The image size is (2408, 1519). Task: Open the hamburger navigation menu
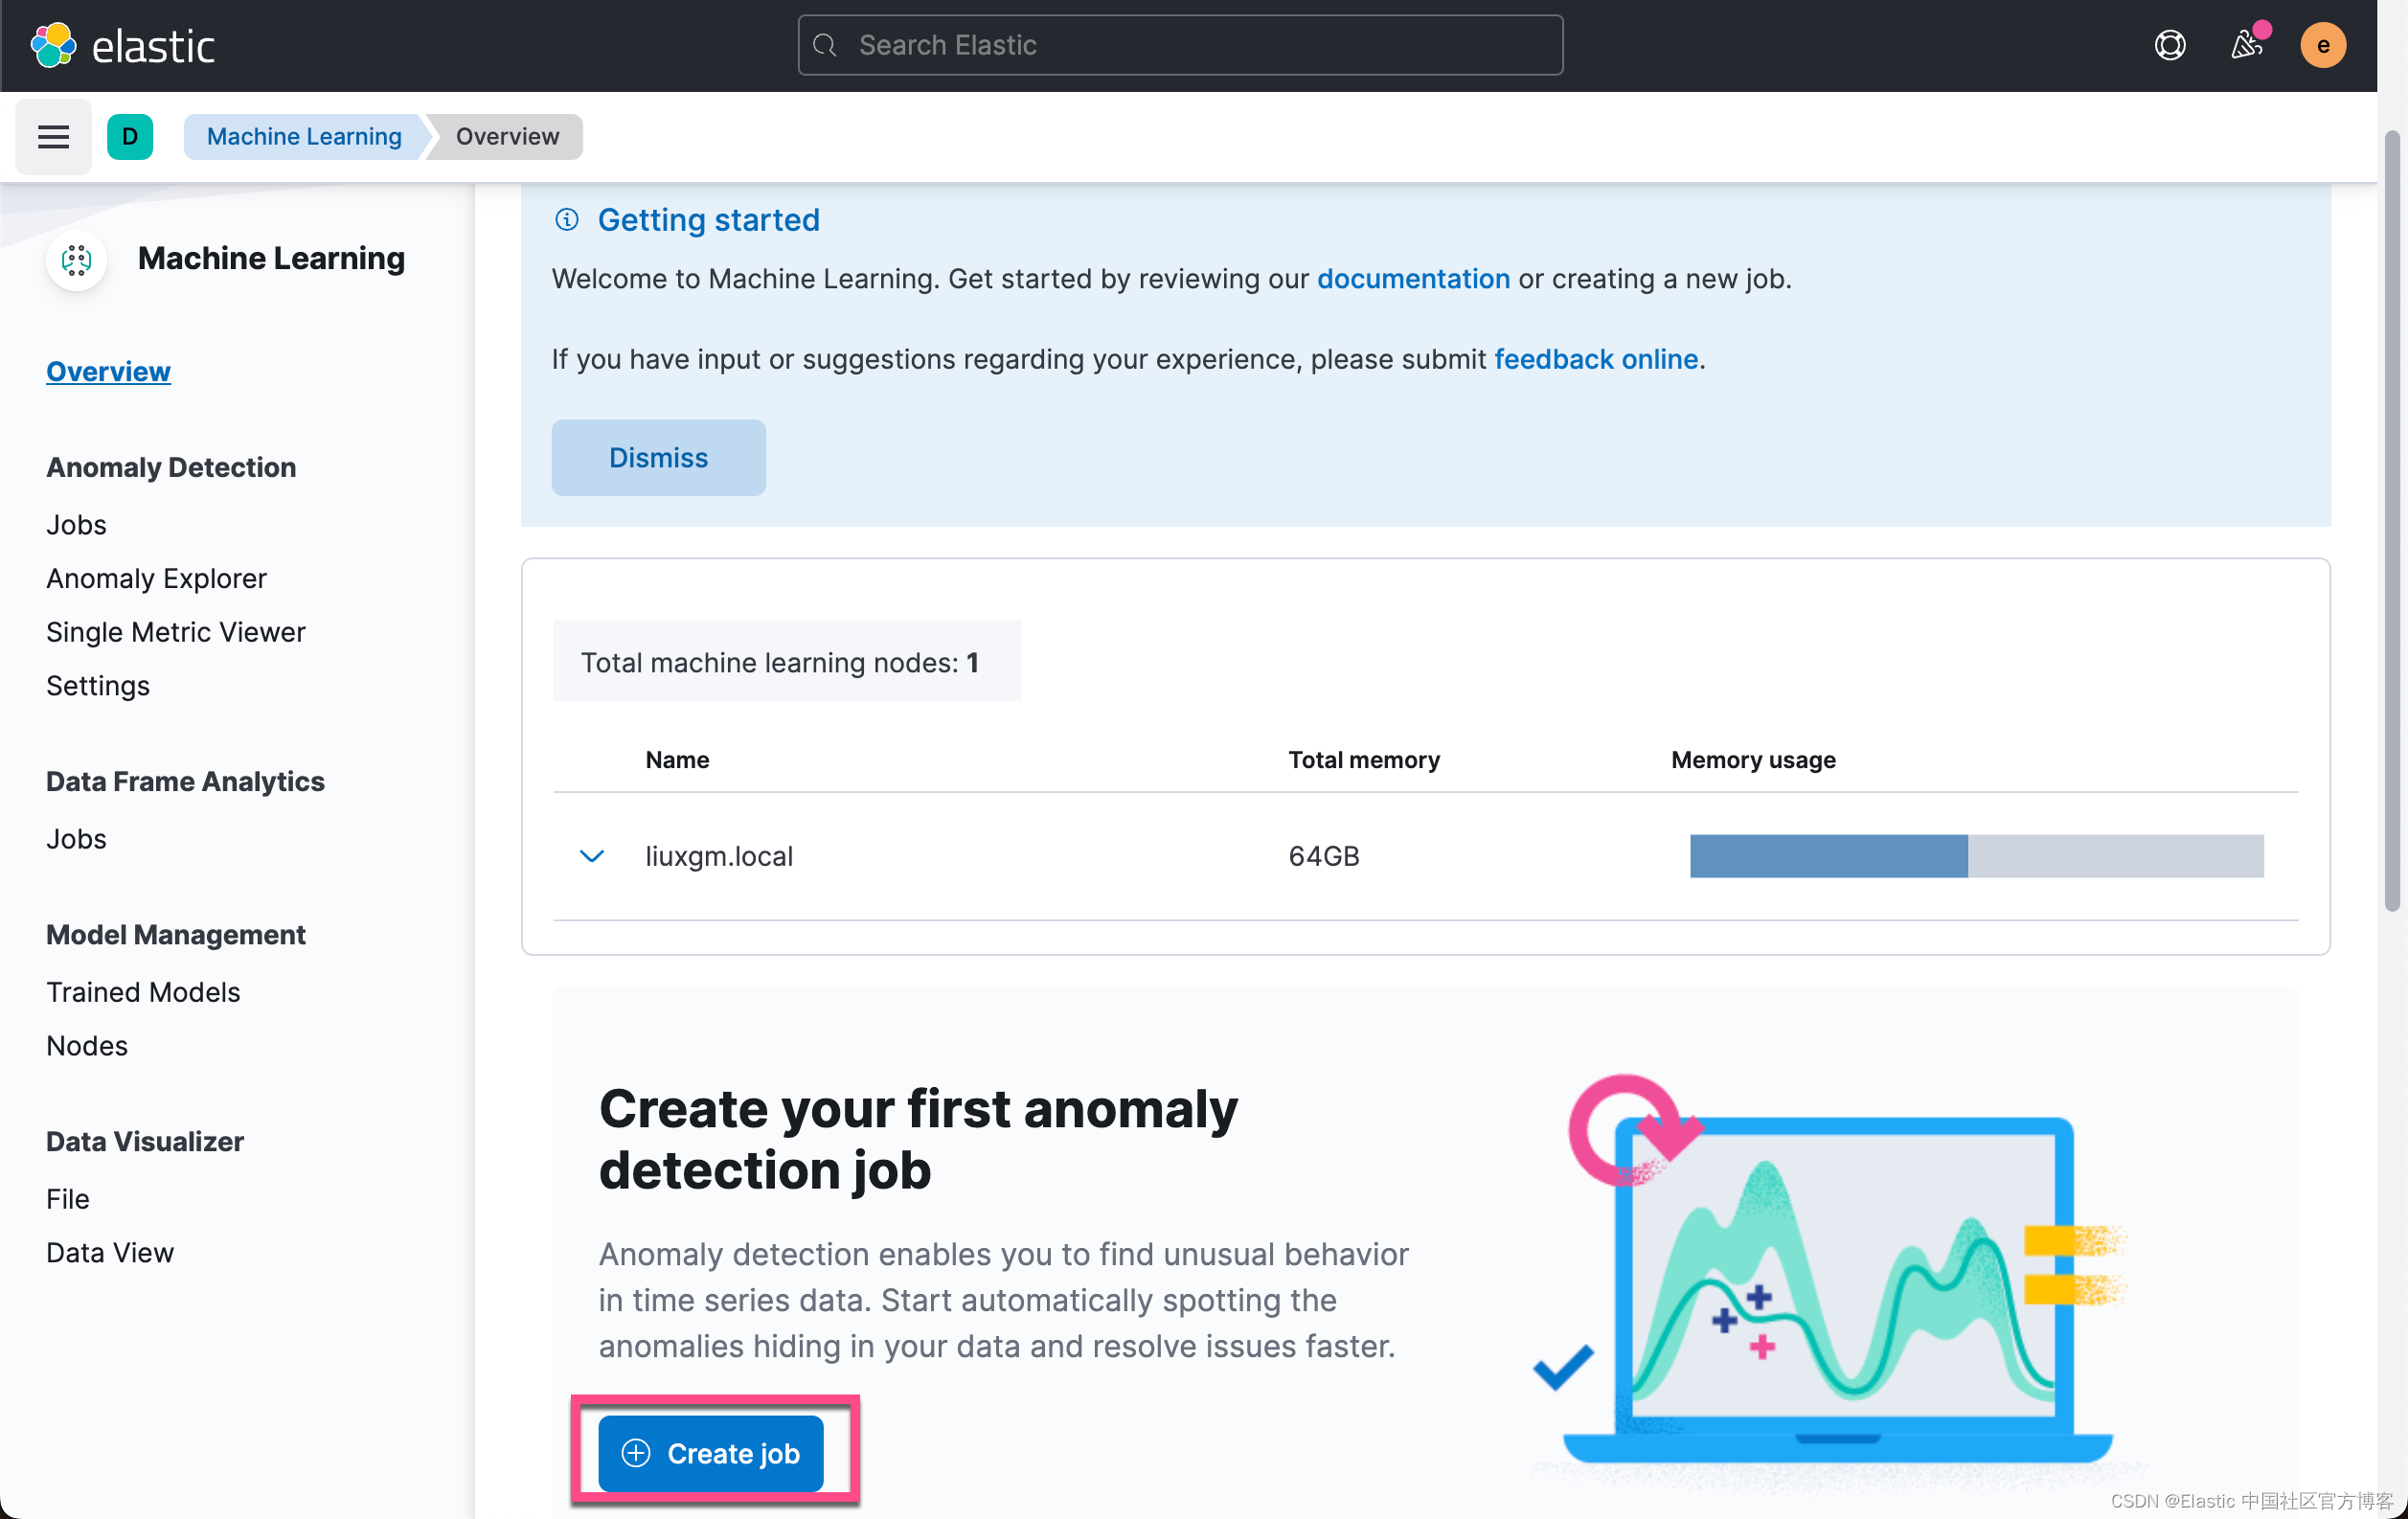(53, 137)
